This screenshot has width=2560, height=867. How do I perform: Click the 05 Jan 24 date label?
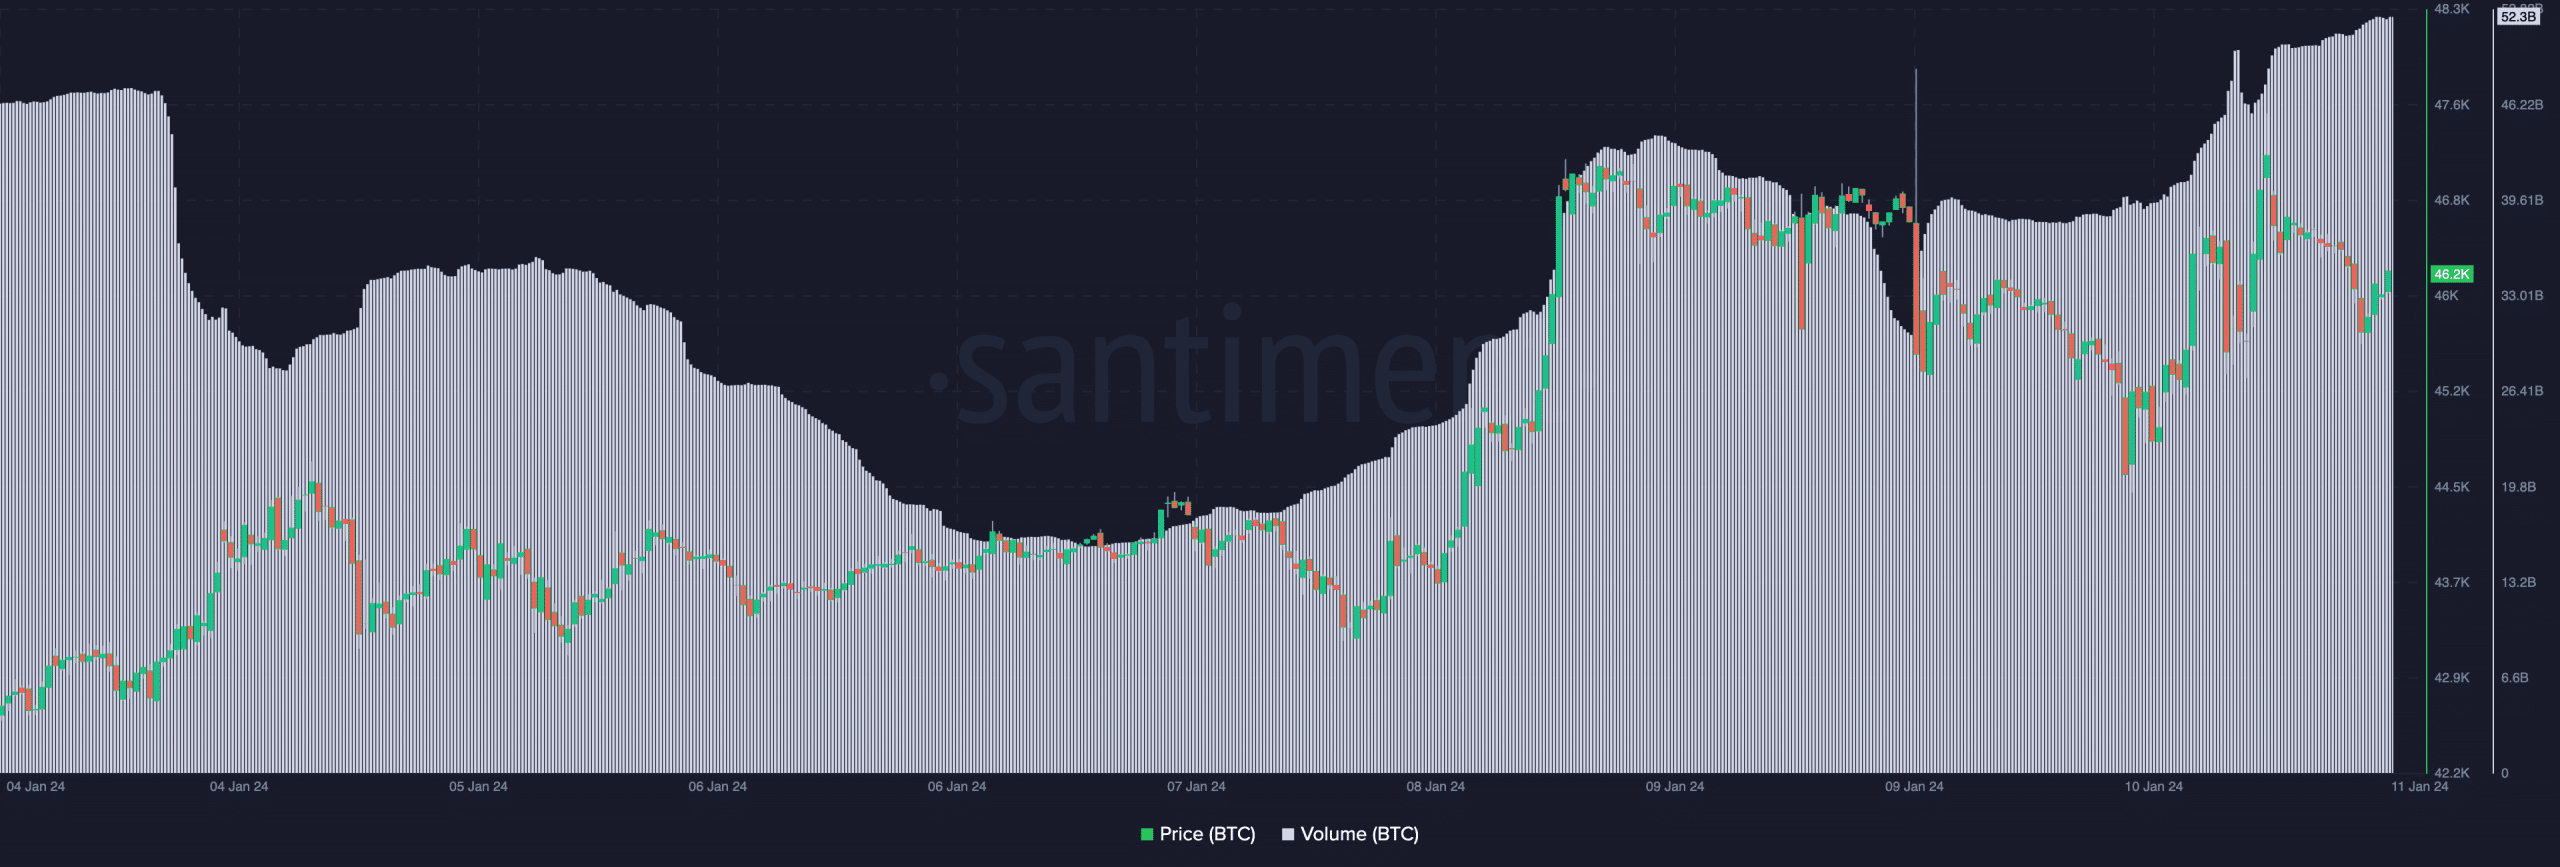478,787
